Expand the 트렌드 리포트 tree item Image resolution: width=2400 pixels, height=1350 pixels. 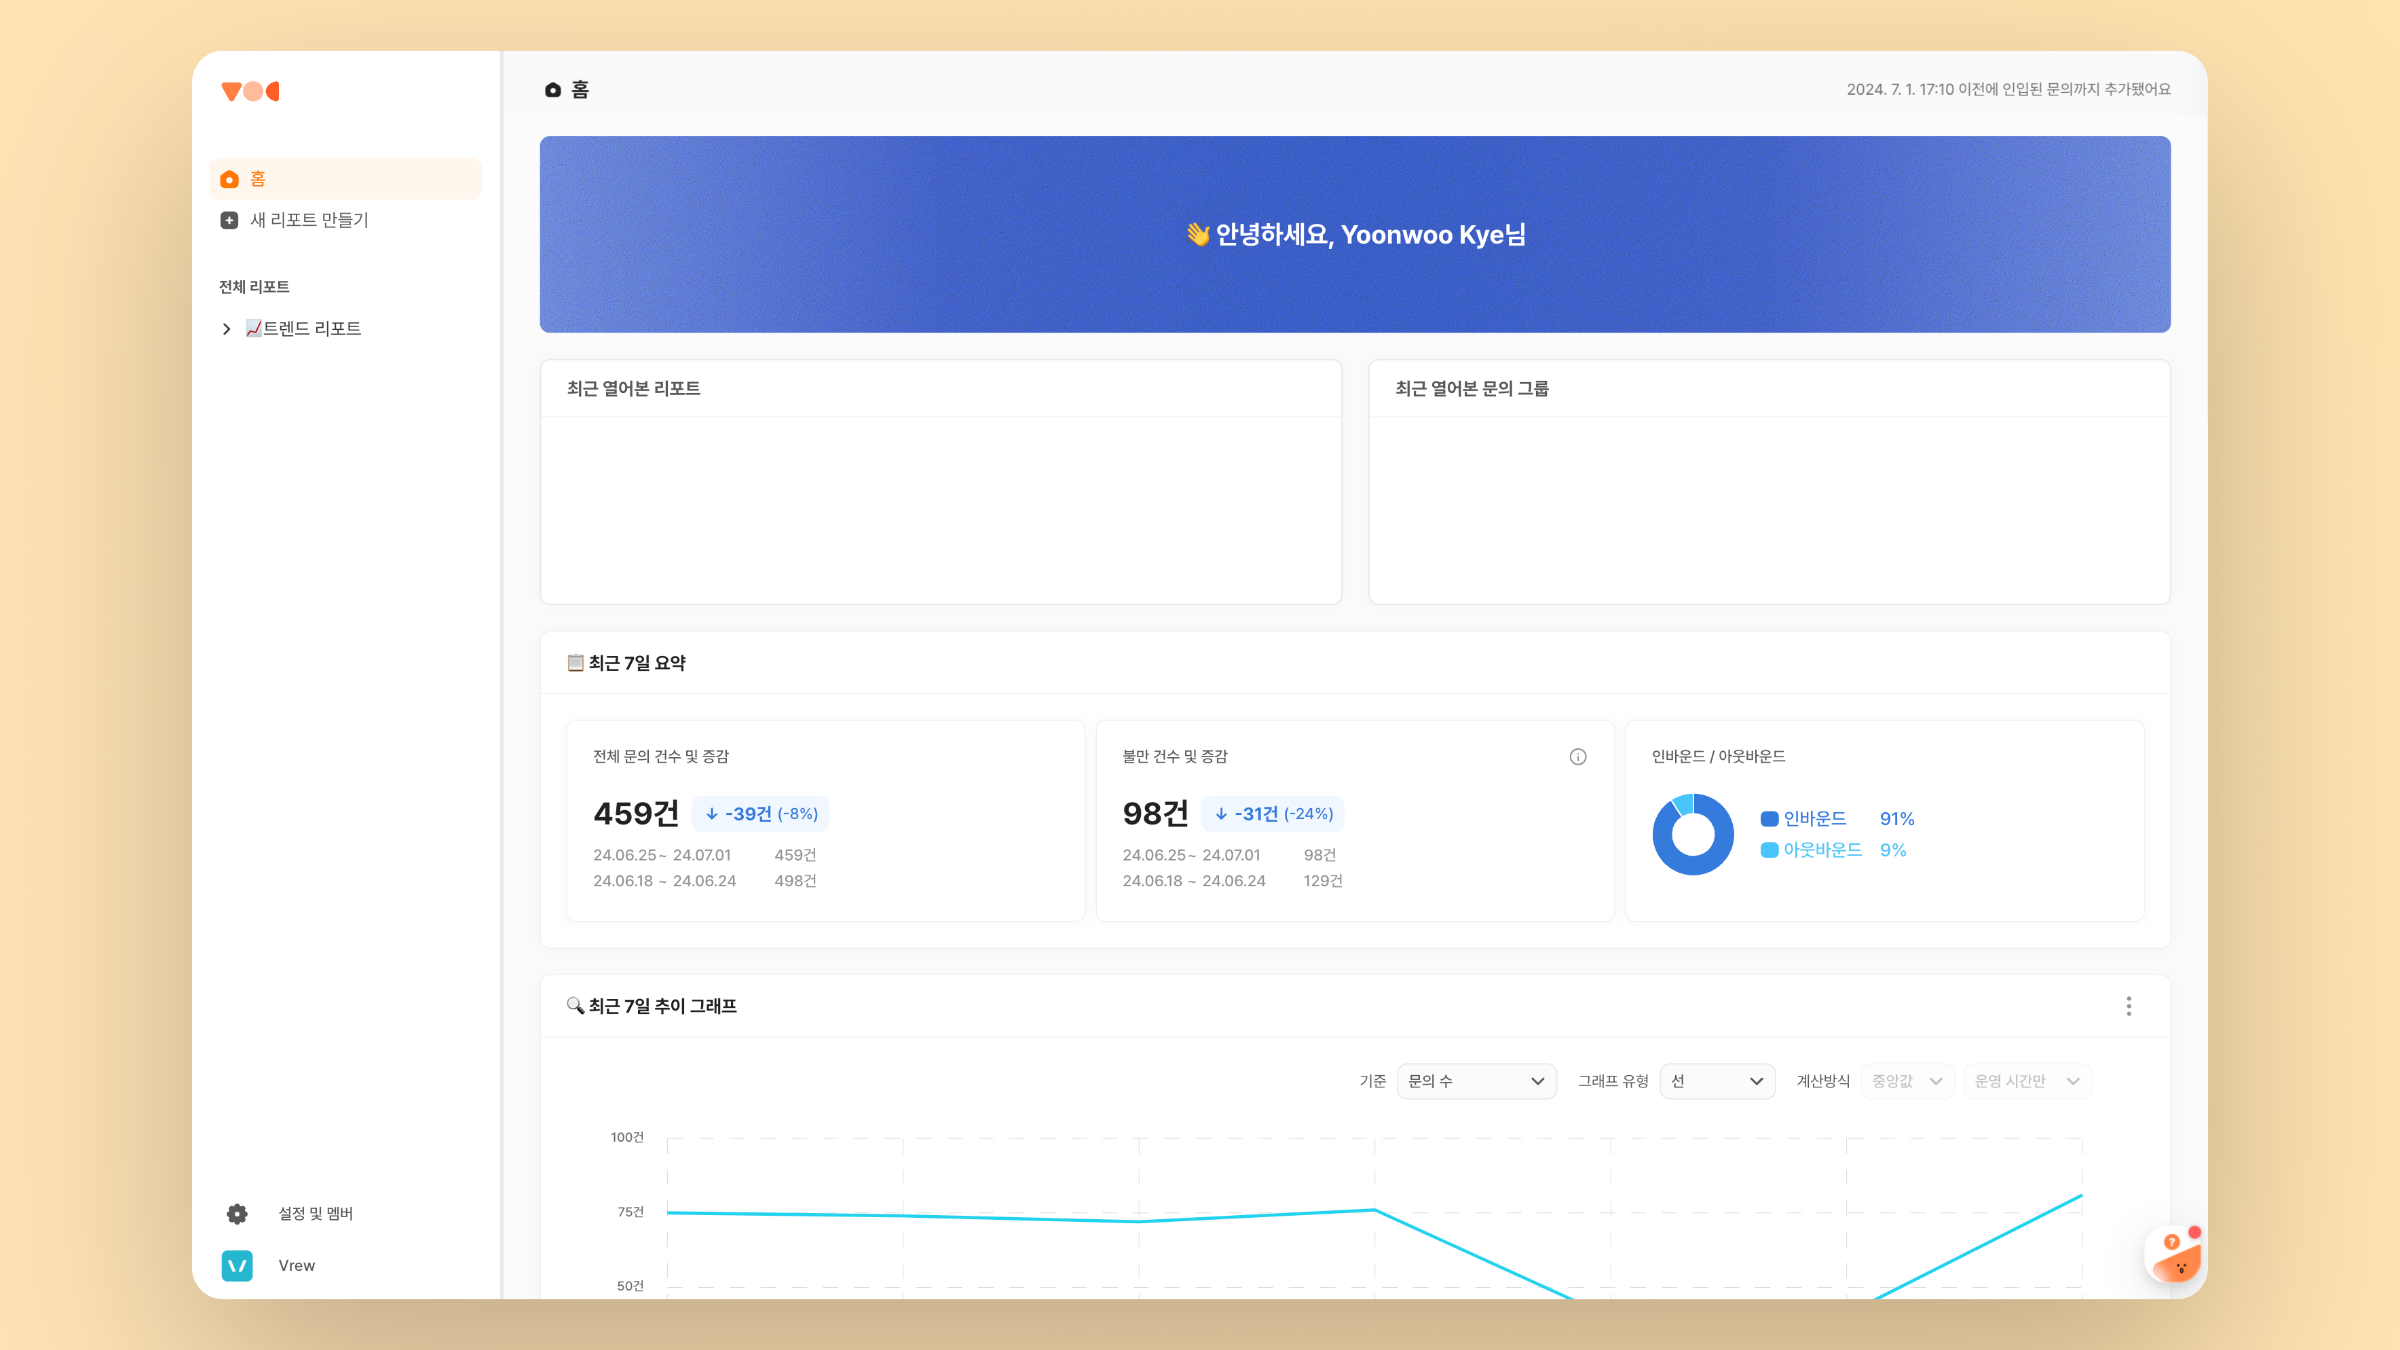click(226, 329)
